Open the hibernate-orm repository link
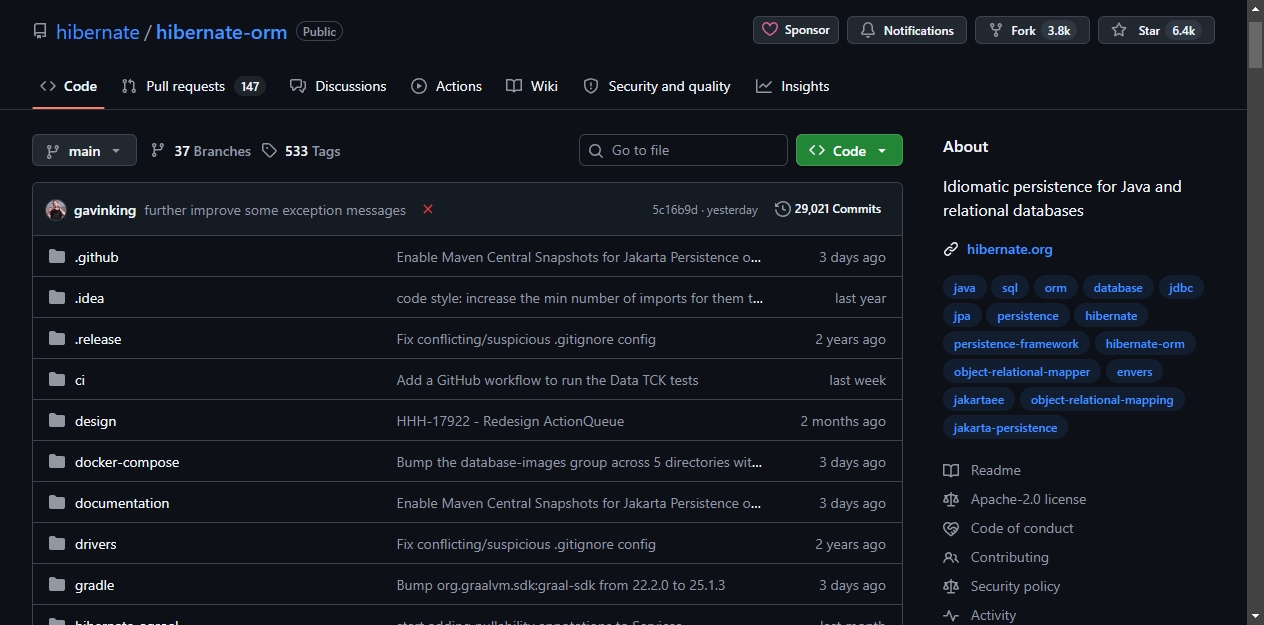 point(221,32)
